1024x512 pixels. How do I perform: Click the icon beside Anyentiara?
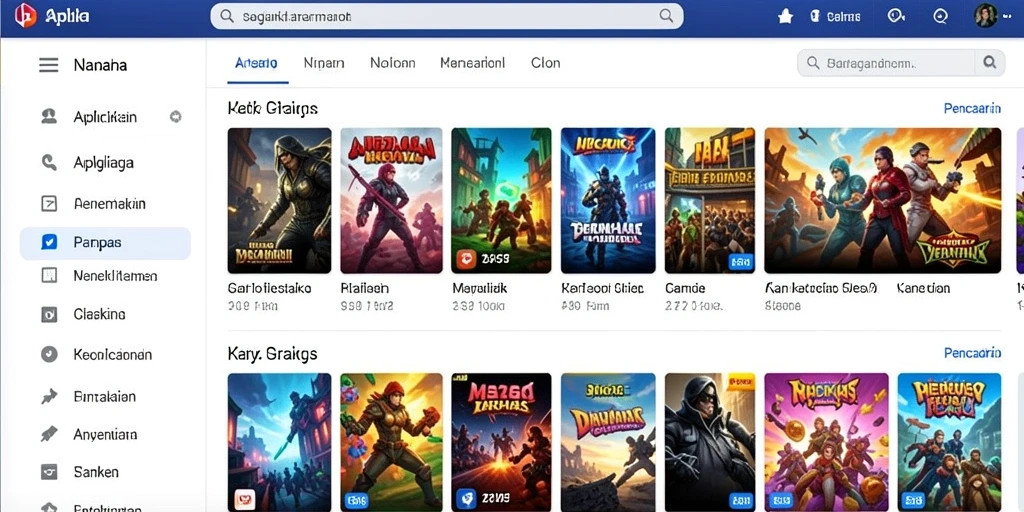tap(49, 434)
